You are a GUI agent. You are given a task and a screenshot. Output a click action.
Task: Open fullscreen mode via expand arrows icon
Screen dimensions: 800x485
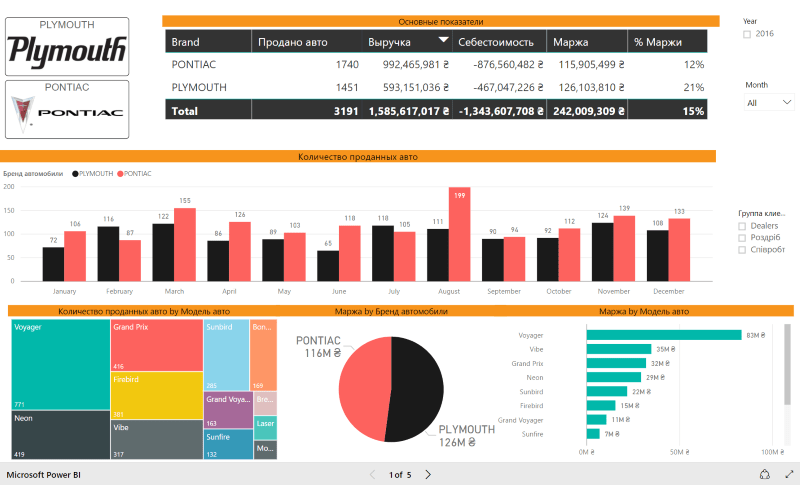[x=789, y=474]
